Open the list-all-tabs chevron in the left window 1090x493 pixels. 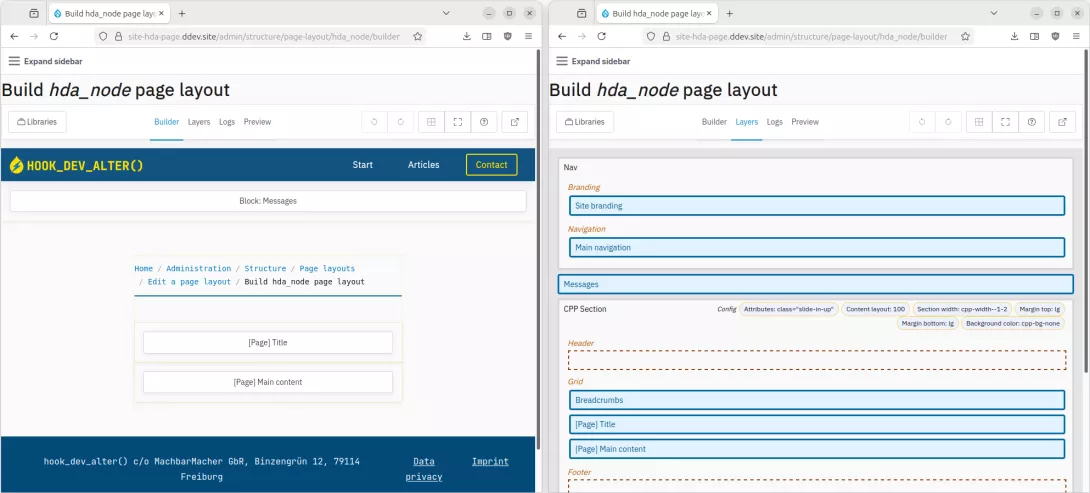tap(446, 13)
